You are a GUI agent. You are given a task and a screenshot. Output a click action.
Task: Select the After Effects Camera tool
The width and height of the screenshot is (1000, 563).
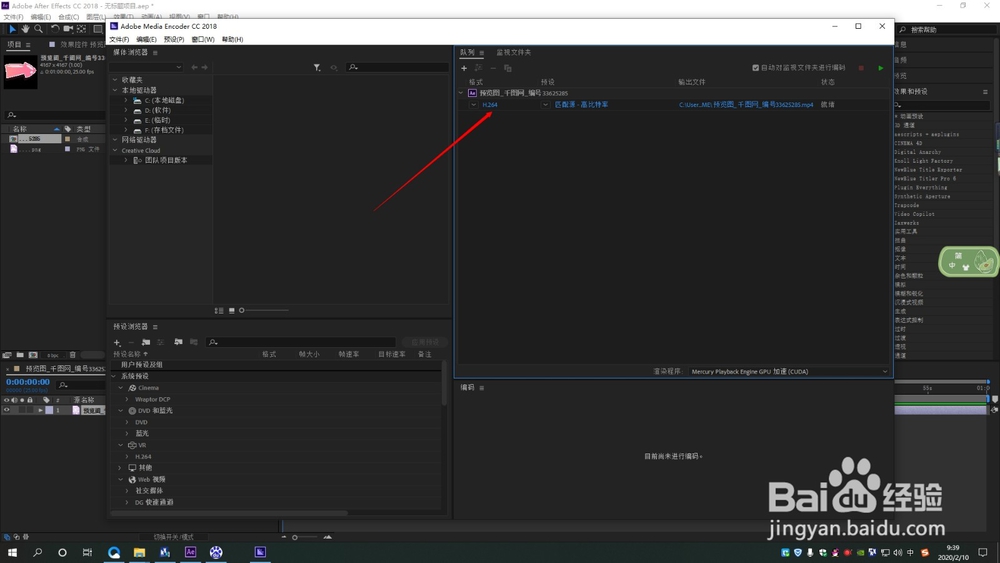[68, 29]
